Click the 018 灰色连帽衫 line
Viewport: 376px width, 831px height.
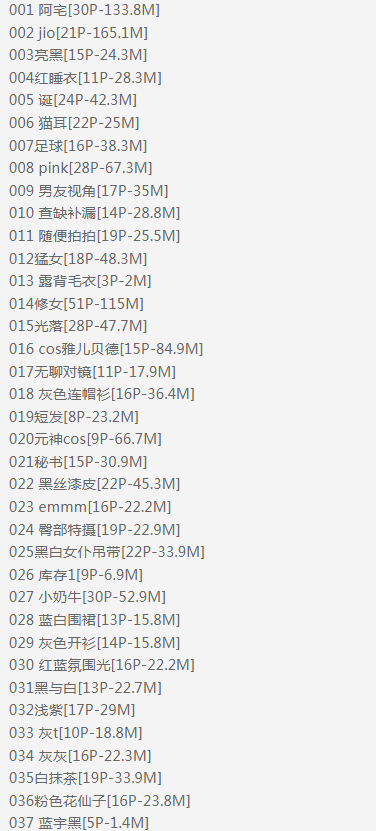[102, 394]
